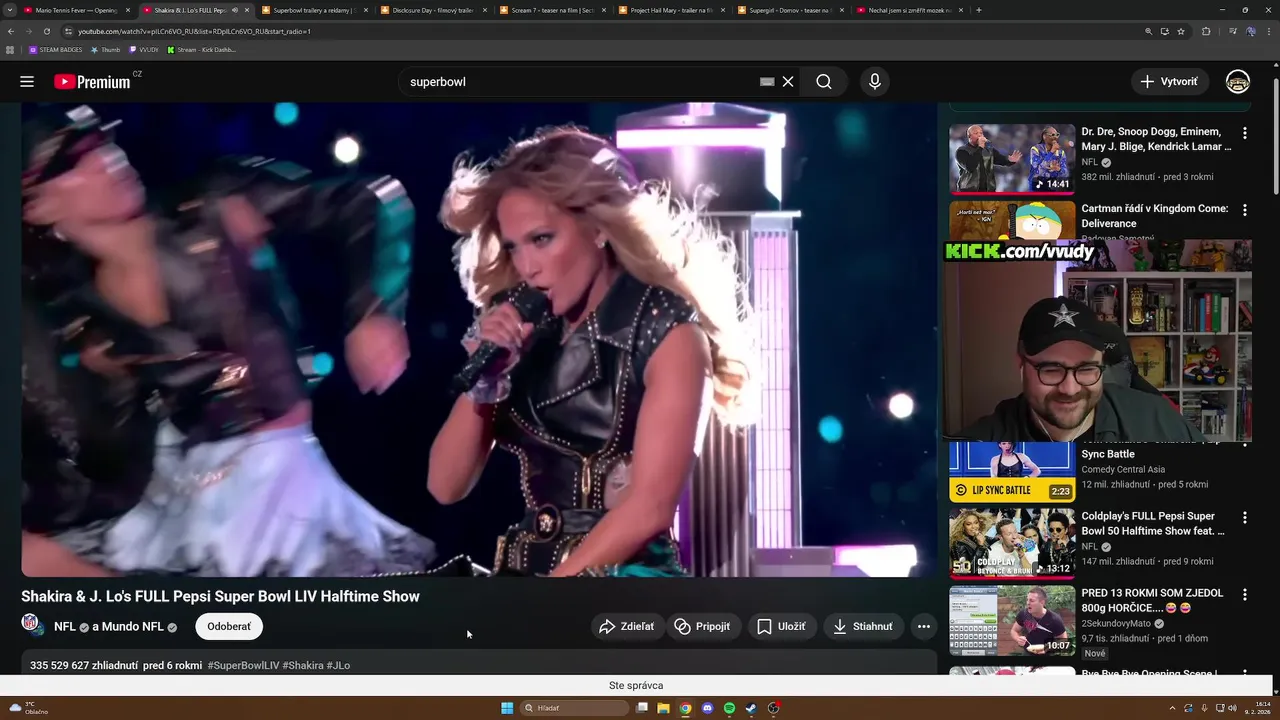Open the Thumb bookmark
The height and width of the screenshot is (720, 1280).
point(105,49)
